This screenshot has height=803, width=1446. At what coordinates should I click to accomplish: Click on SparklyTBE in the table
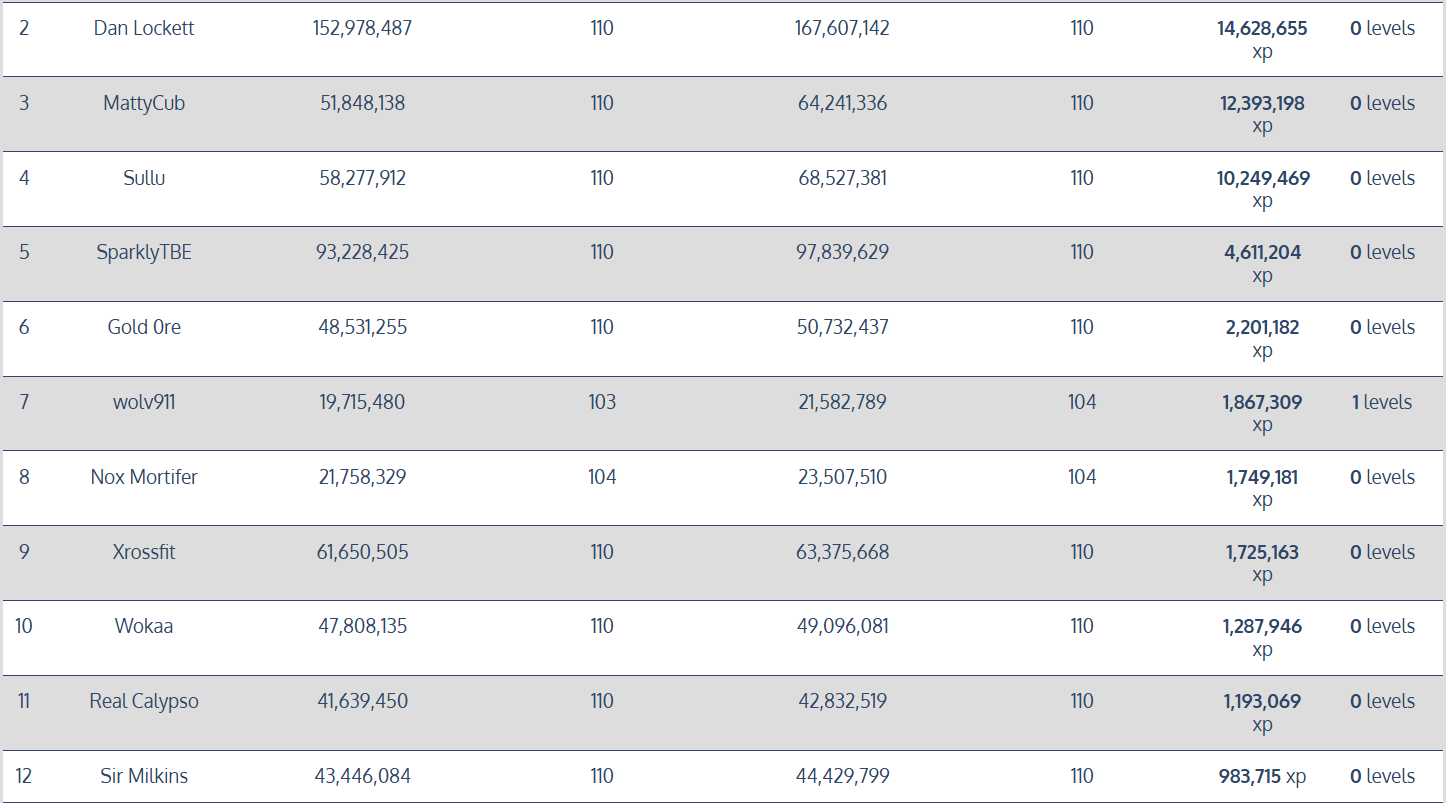(x=144, y=252)
